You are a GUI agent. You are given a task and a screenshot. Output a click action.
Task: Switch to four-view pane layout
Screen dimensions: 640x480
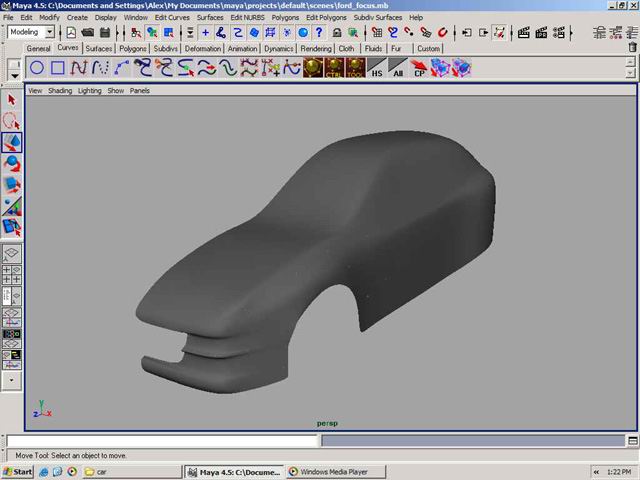(x=12, y=275)
